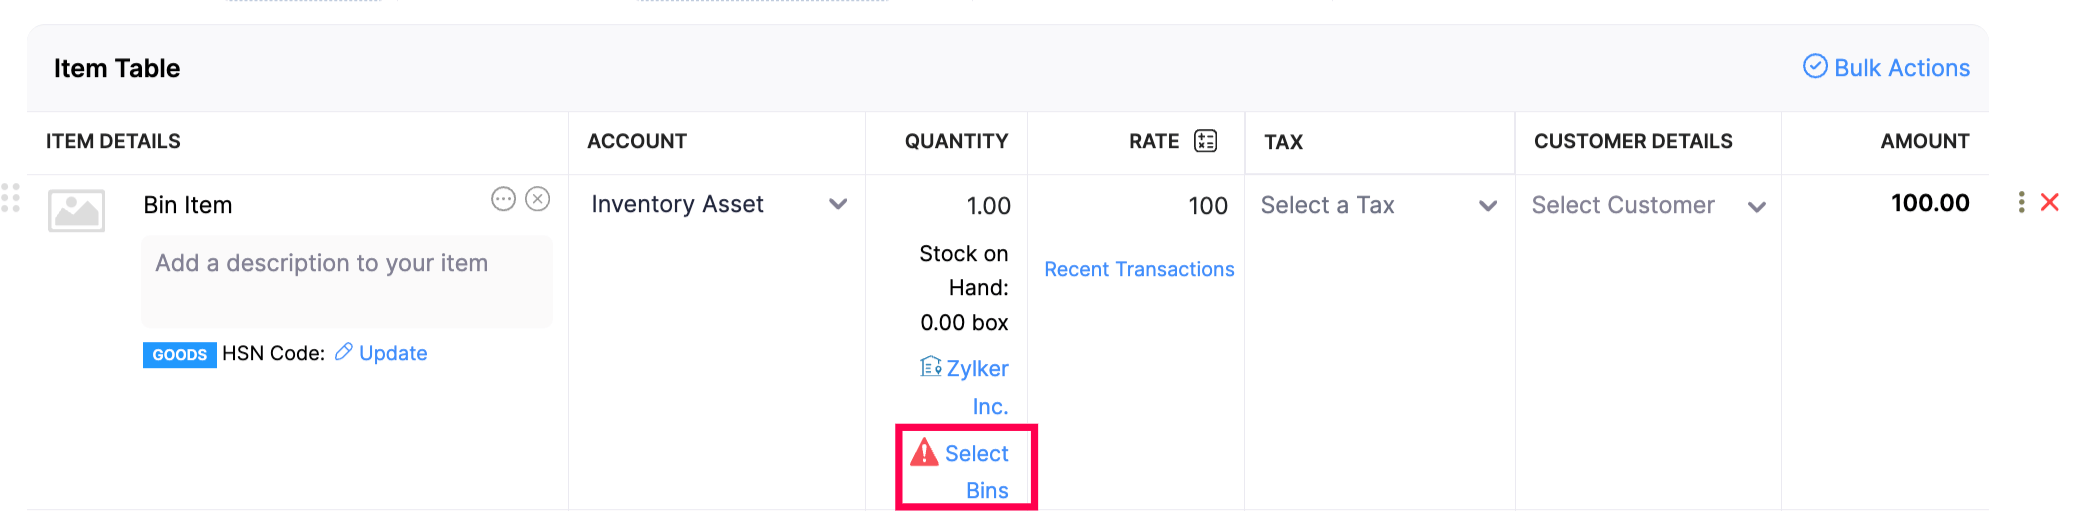Delete the row with the red X
2098x511 pixels.
point(2049,202)
